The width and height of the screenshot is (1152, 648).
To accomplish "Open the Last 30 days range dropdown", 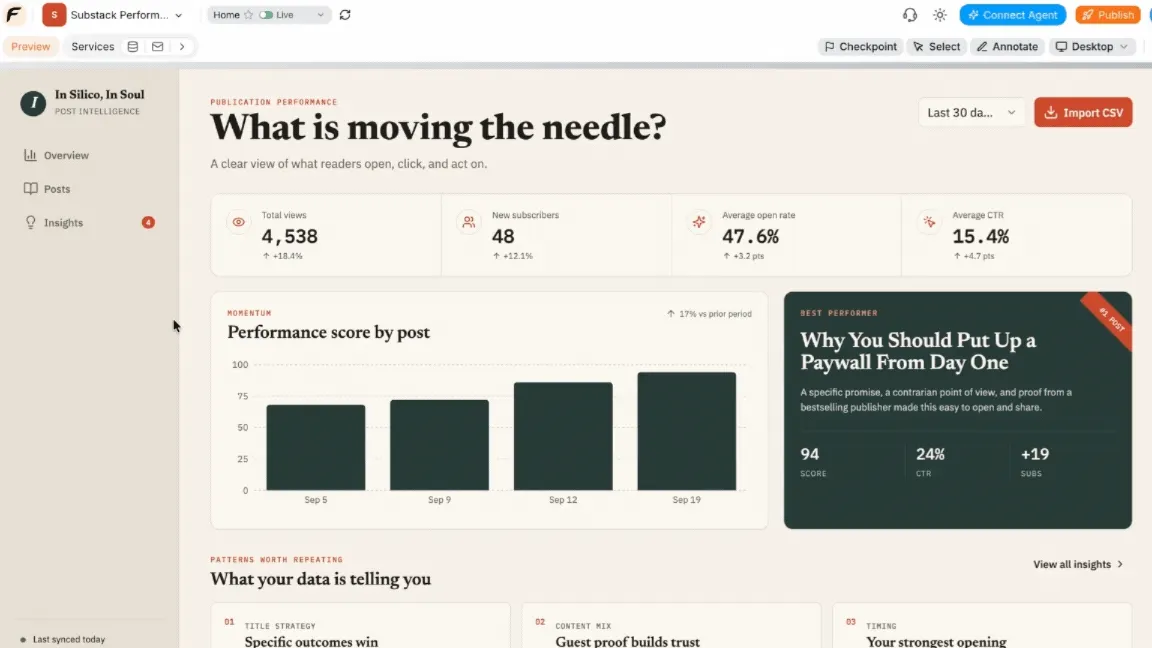I will 971,112.
